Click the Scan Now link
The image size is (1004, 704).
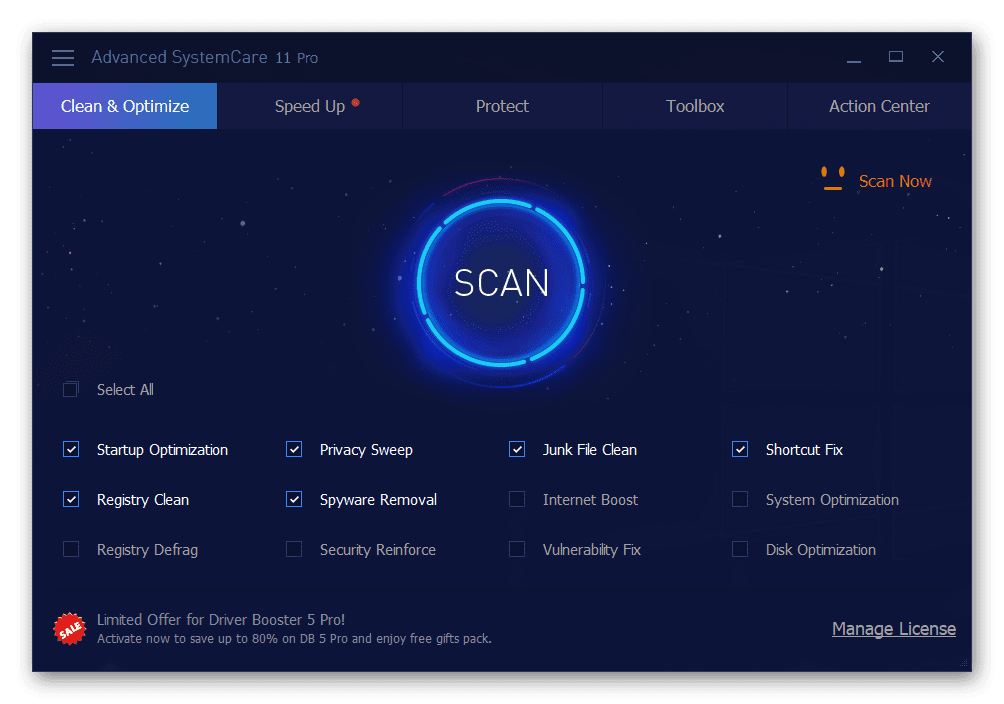pos(895,181)
